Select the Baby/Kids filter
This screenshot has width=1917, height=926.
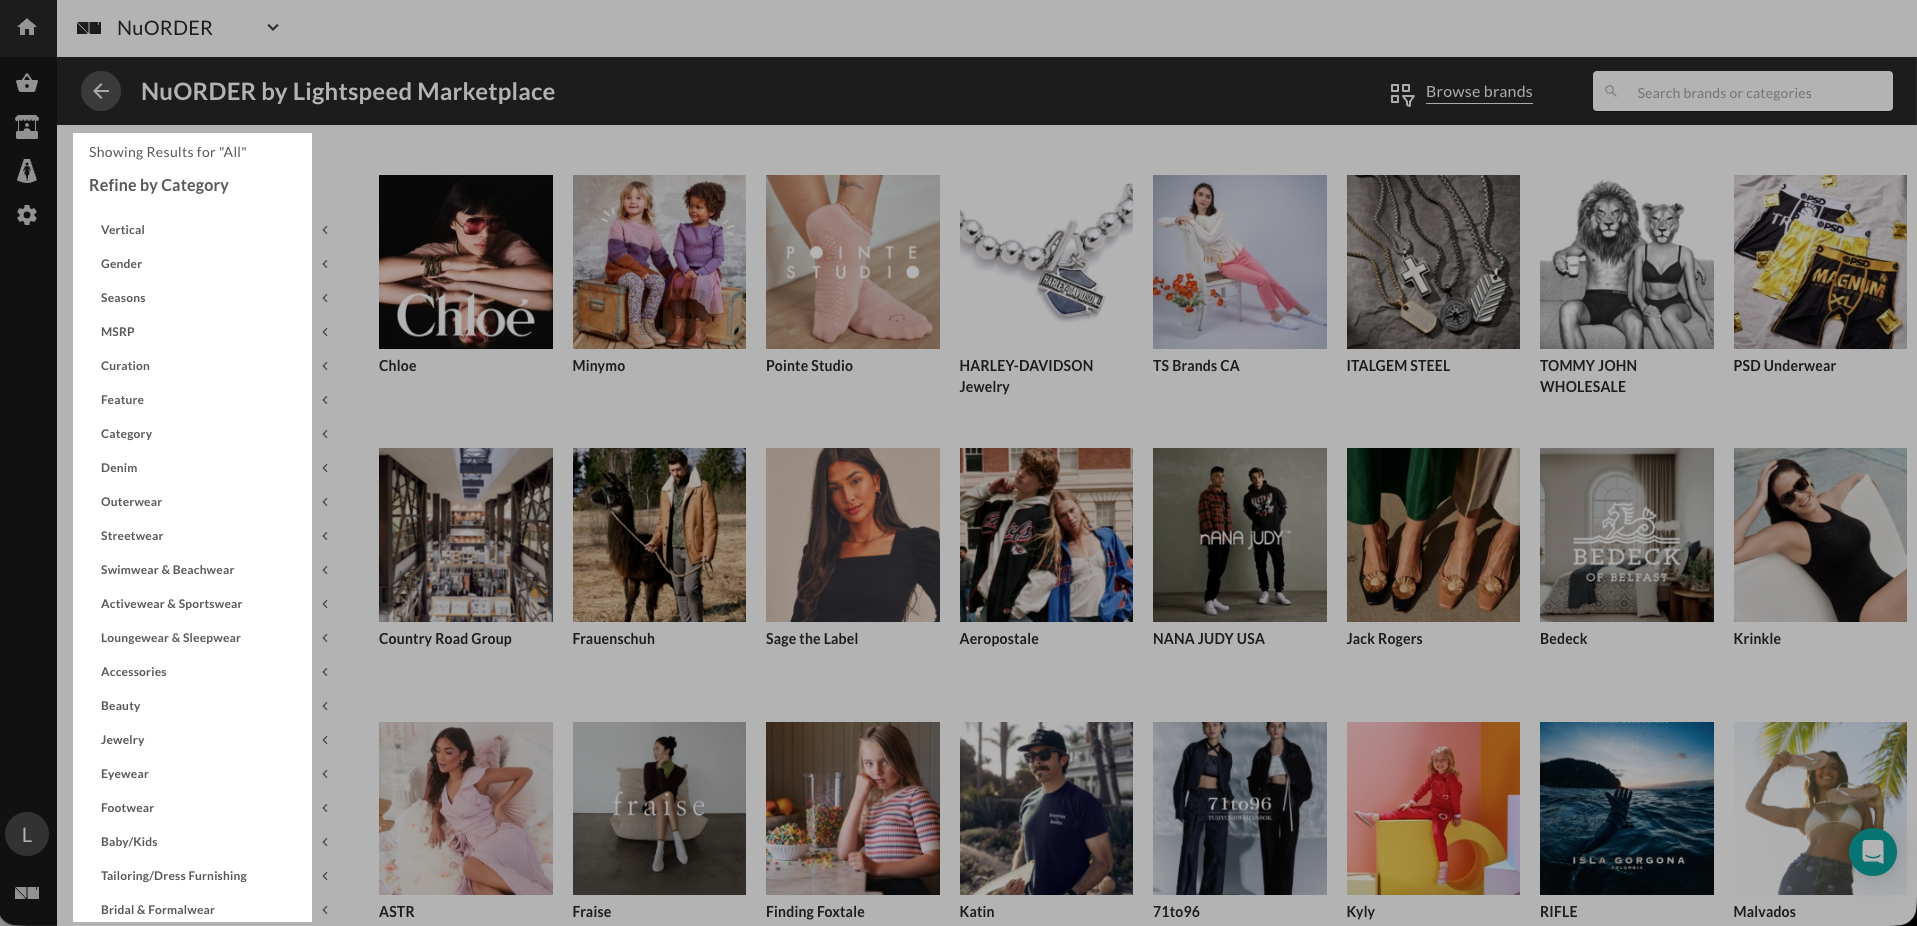tap(129, 842)
